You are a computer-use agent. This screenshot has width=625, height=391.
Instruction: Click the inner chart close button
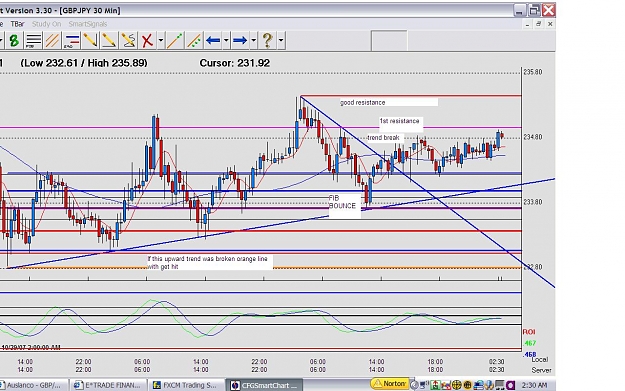pos(550,24)
